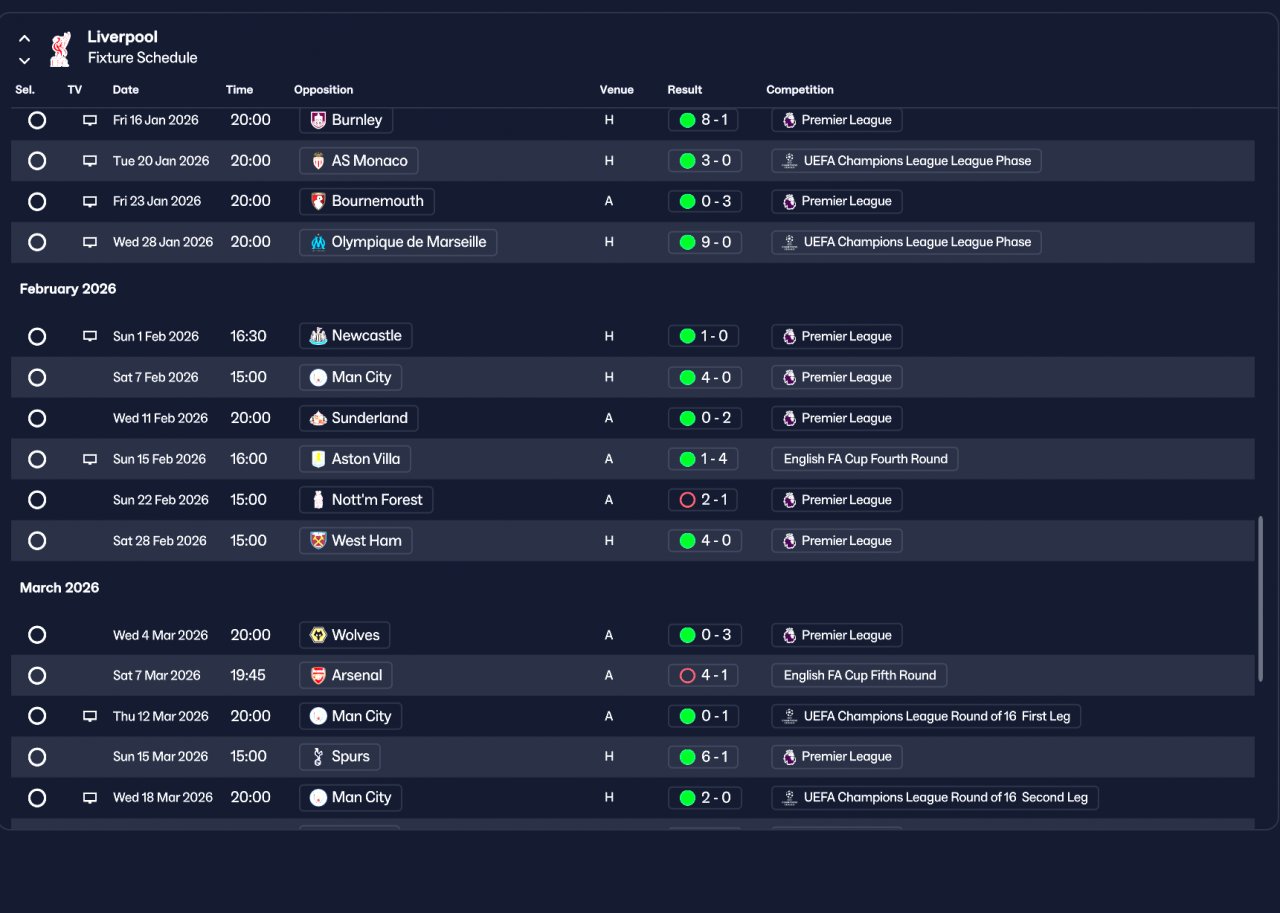
Task: Select the AS Monaco fixture radio button
Action: point(37,161)
